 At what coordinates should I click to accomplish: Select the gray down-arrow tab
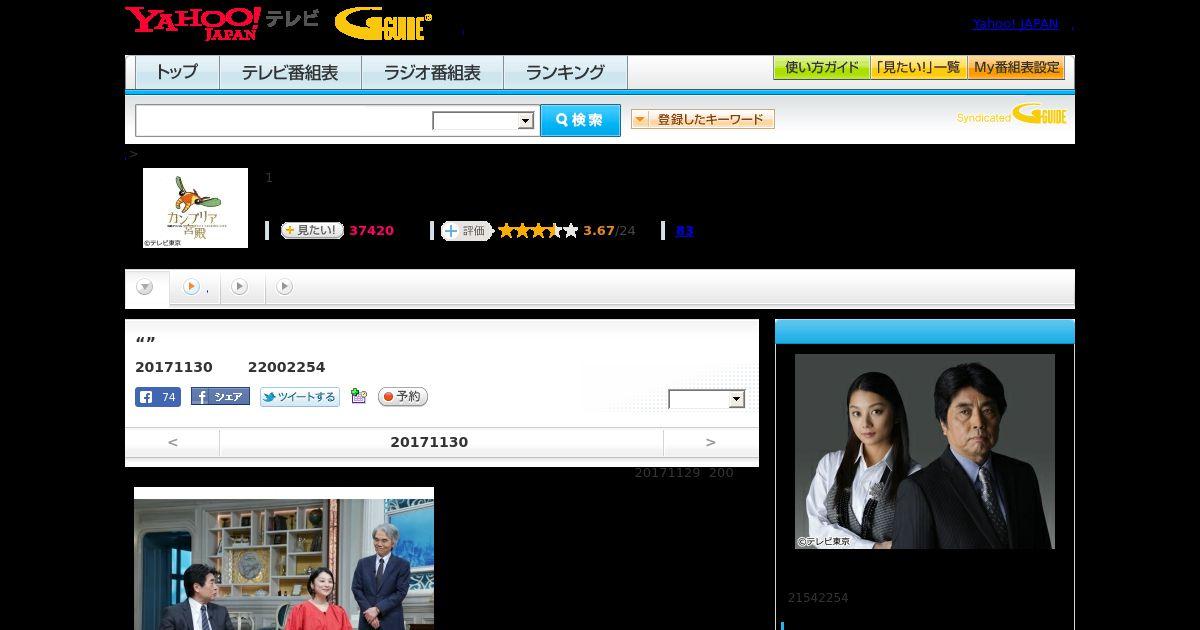(145, 288)
